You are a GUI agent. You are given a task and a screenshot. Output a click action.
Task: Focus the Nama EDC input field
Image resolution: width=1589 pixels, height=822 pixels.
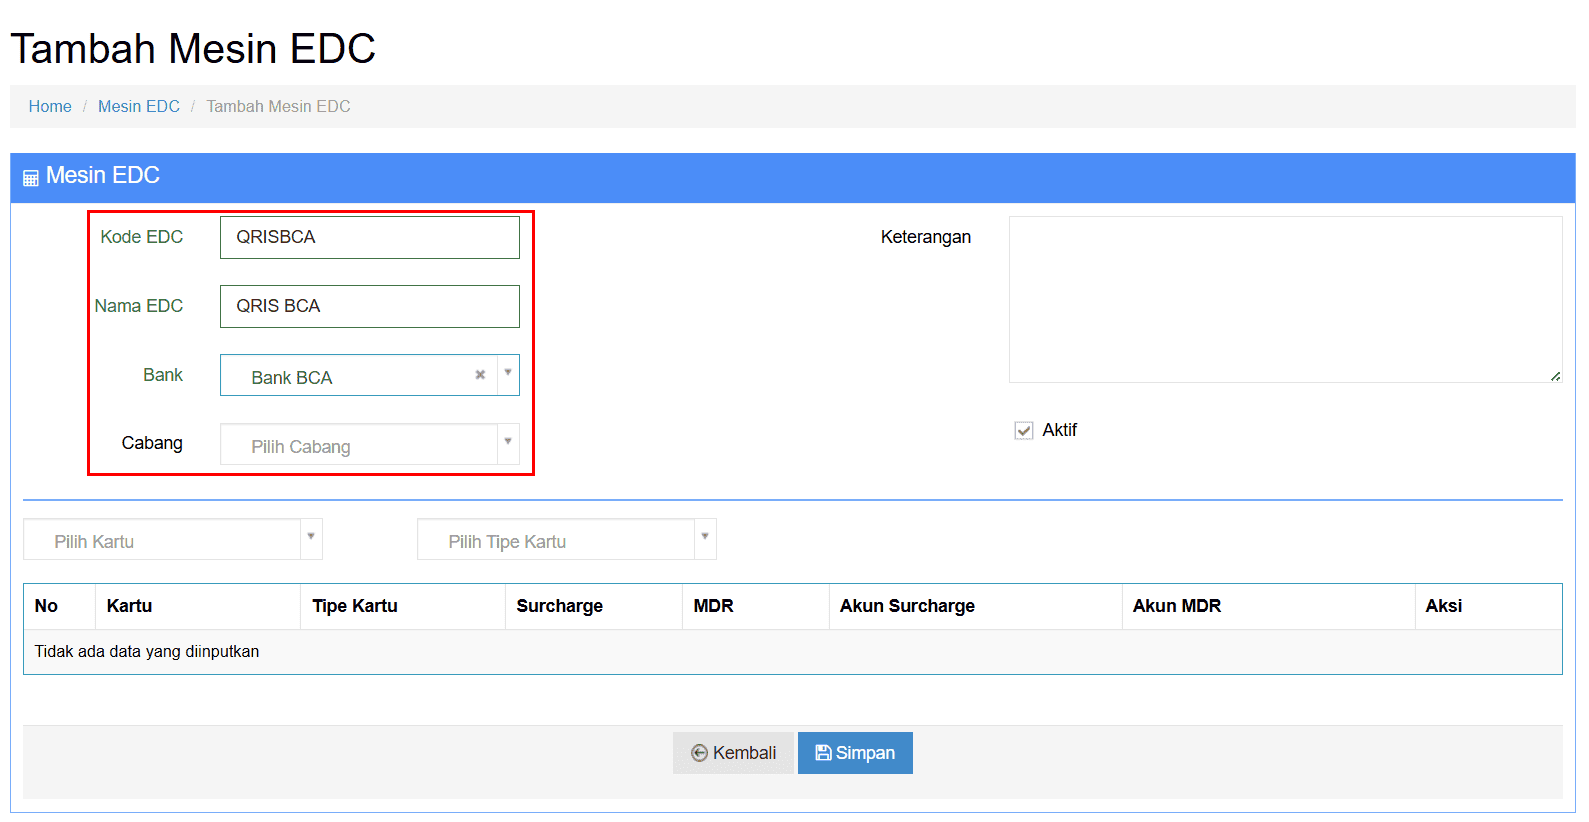(370, 306)
